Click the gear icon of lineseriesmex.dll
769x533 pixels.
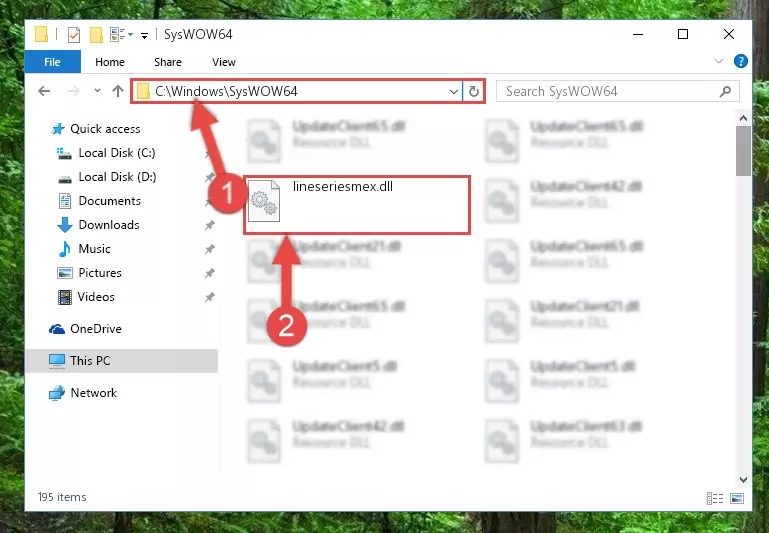264,202
